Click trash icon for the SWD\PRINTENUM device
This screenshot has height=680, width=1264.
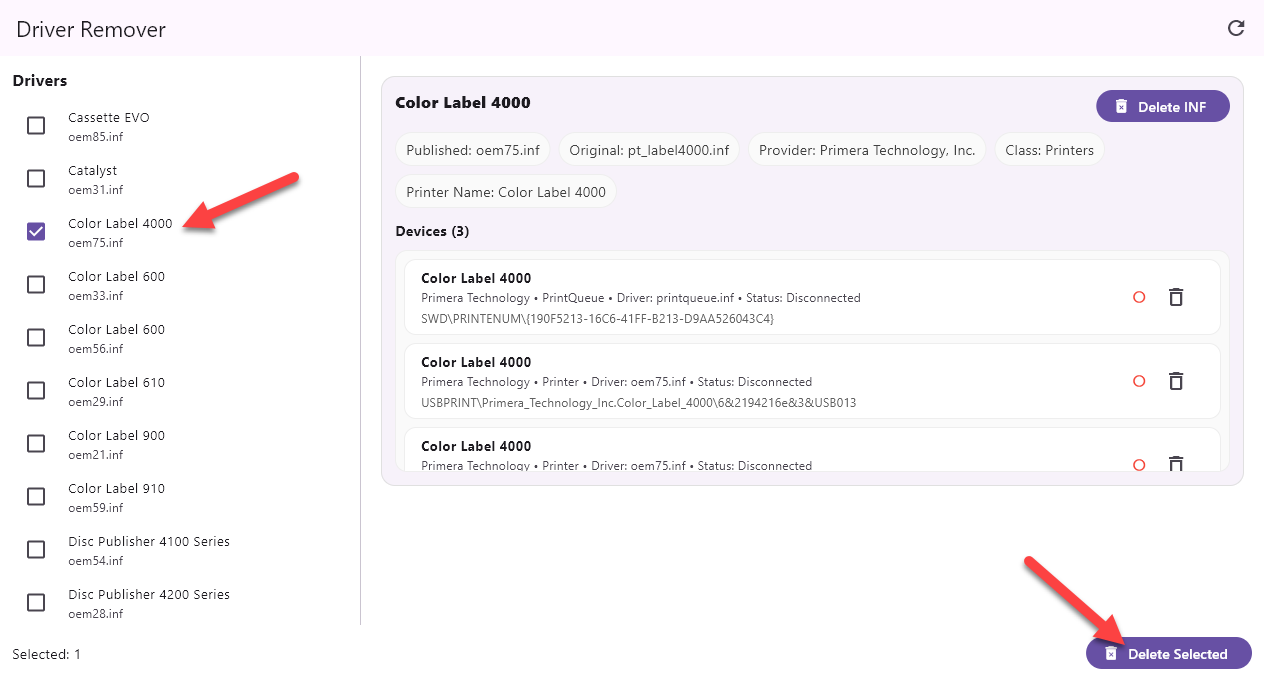tap(1176, 297)
